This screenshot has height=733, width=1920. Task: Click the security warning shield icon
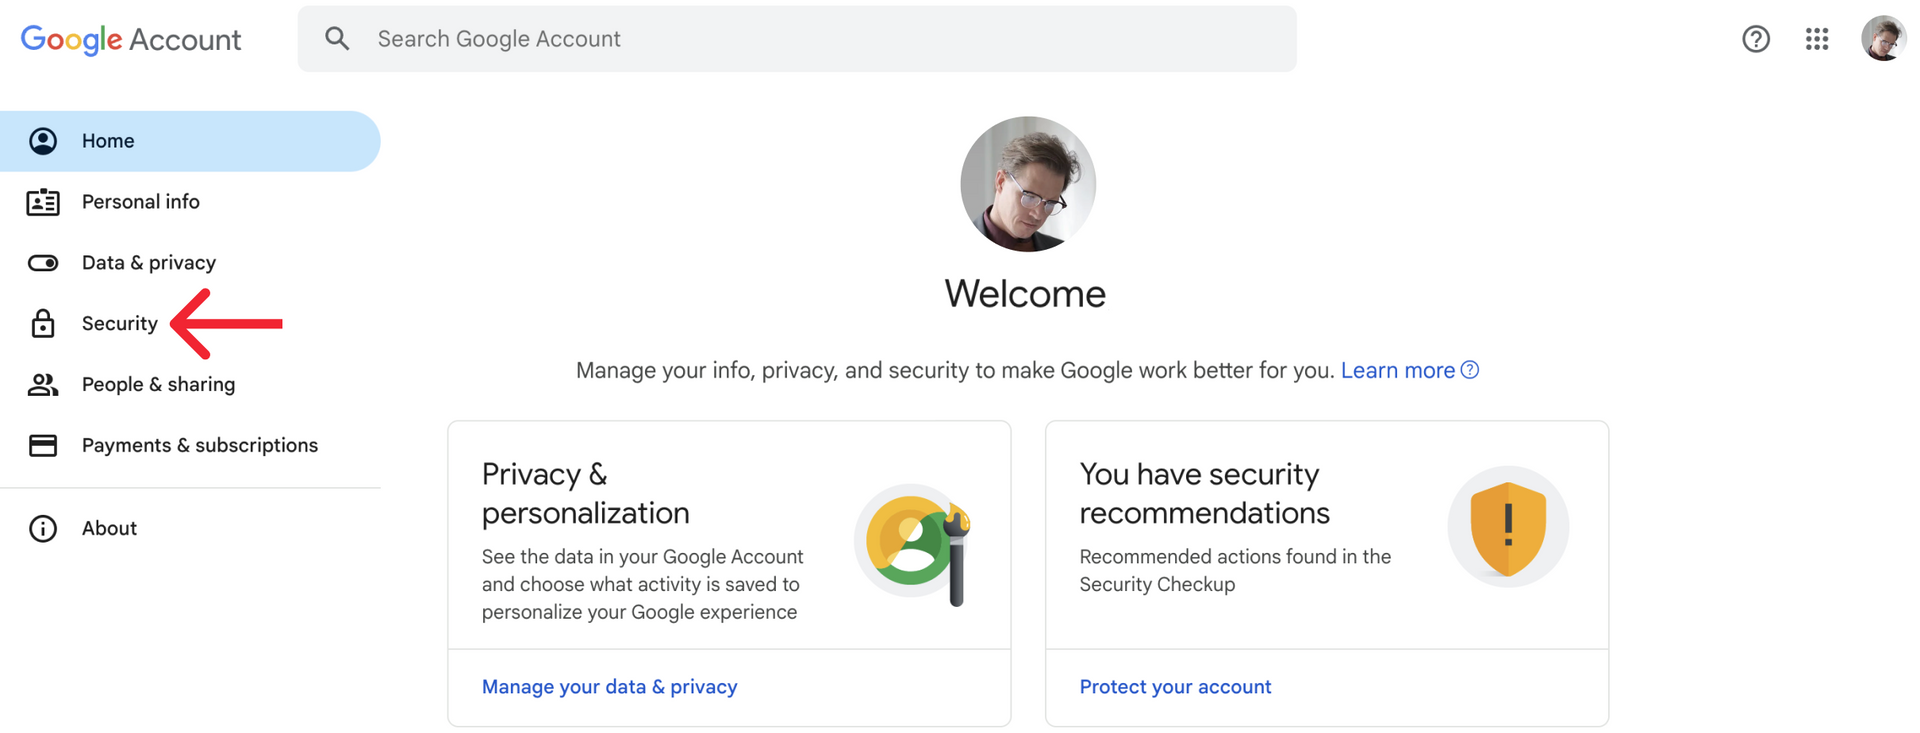coord(1508,527)
